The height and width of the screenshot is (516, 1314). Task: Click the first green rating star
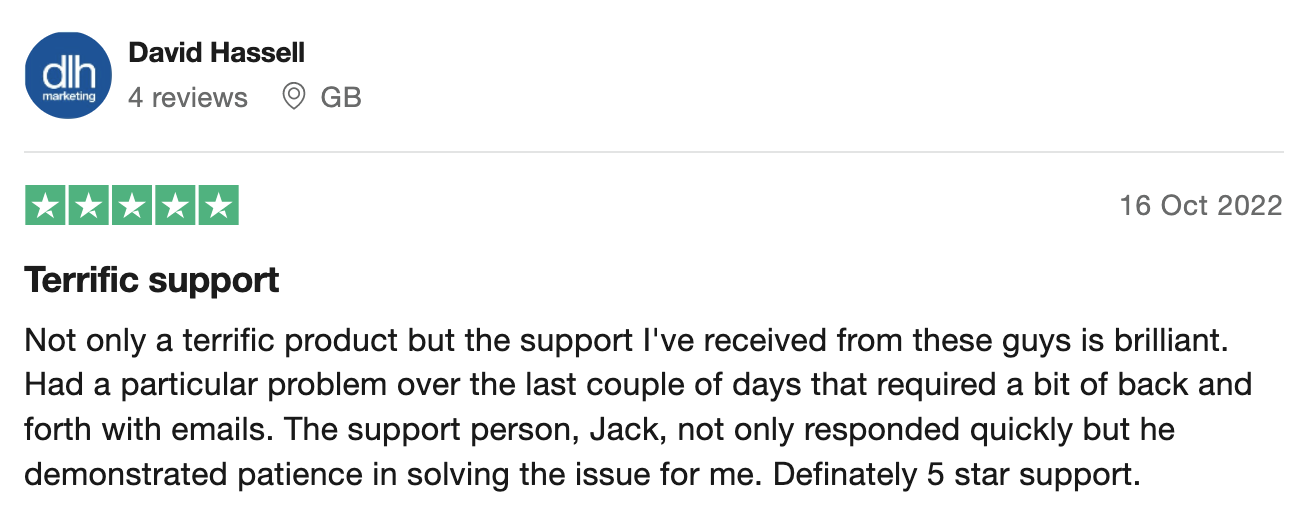[45, 206]
